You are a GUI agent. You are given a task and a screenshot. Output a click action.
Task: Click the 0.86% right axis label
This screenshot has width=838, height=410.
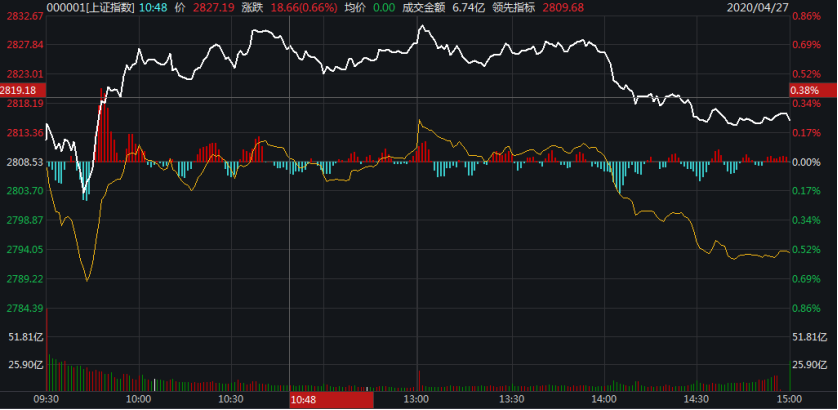[x=806, y=308]
